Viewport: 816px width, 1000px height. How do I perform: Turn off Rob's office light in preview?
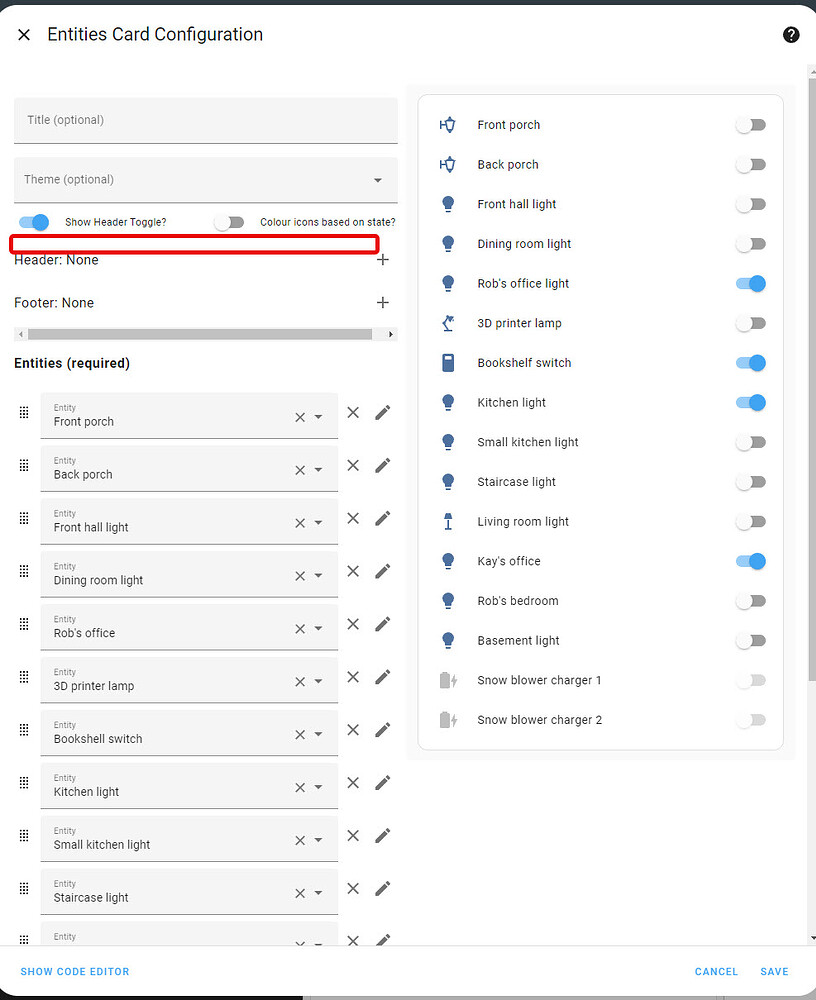click(x=751, y=283)
